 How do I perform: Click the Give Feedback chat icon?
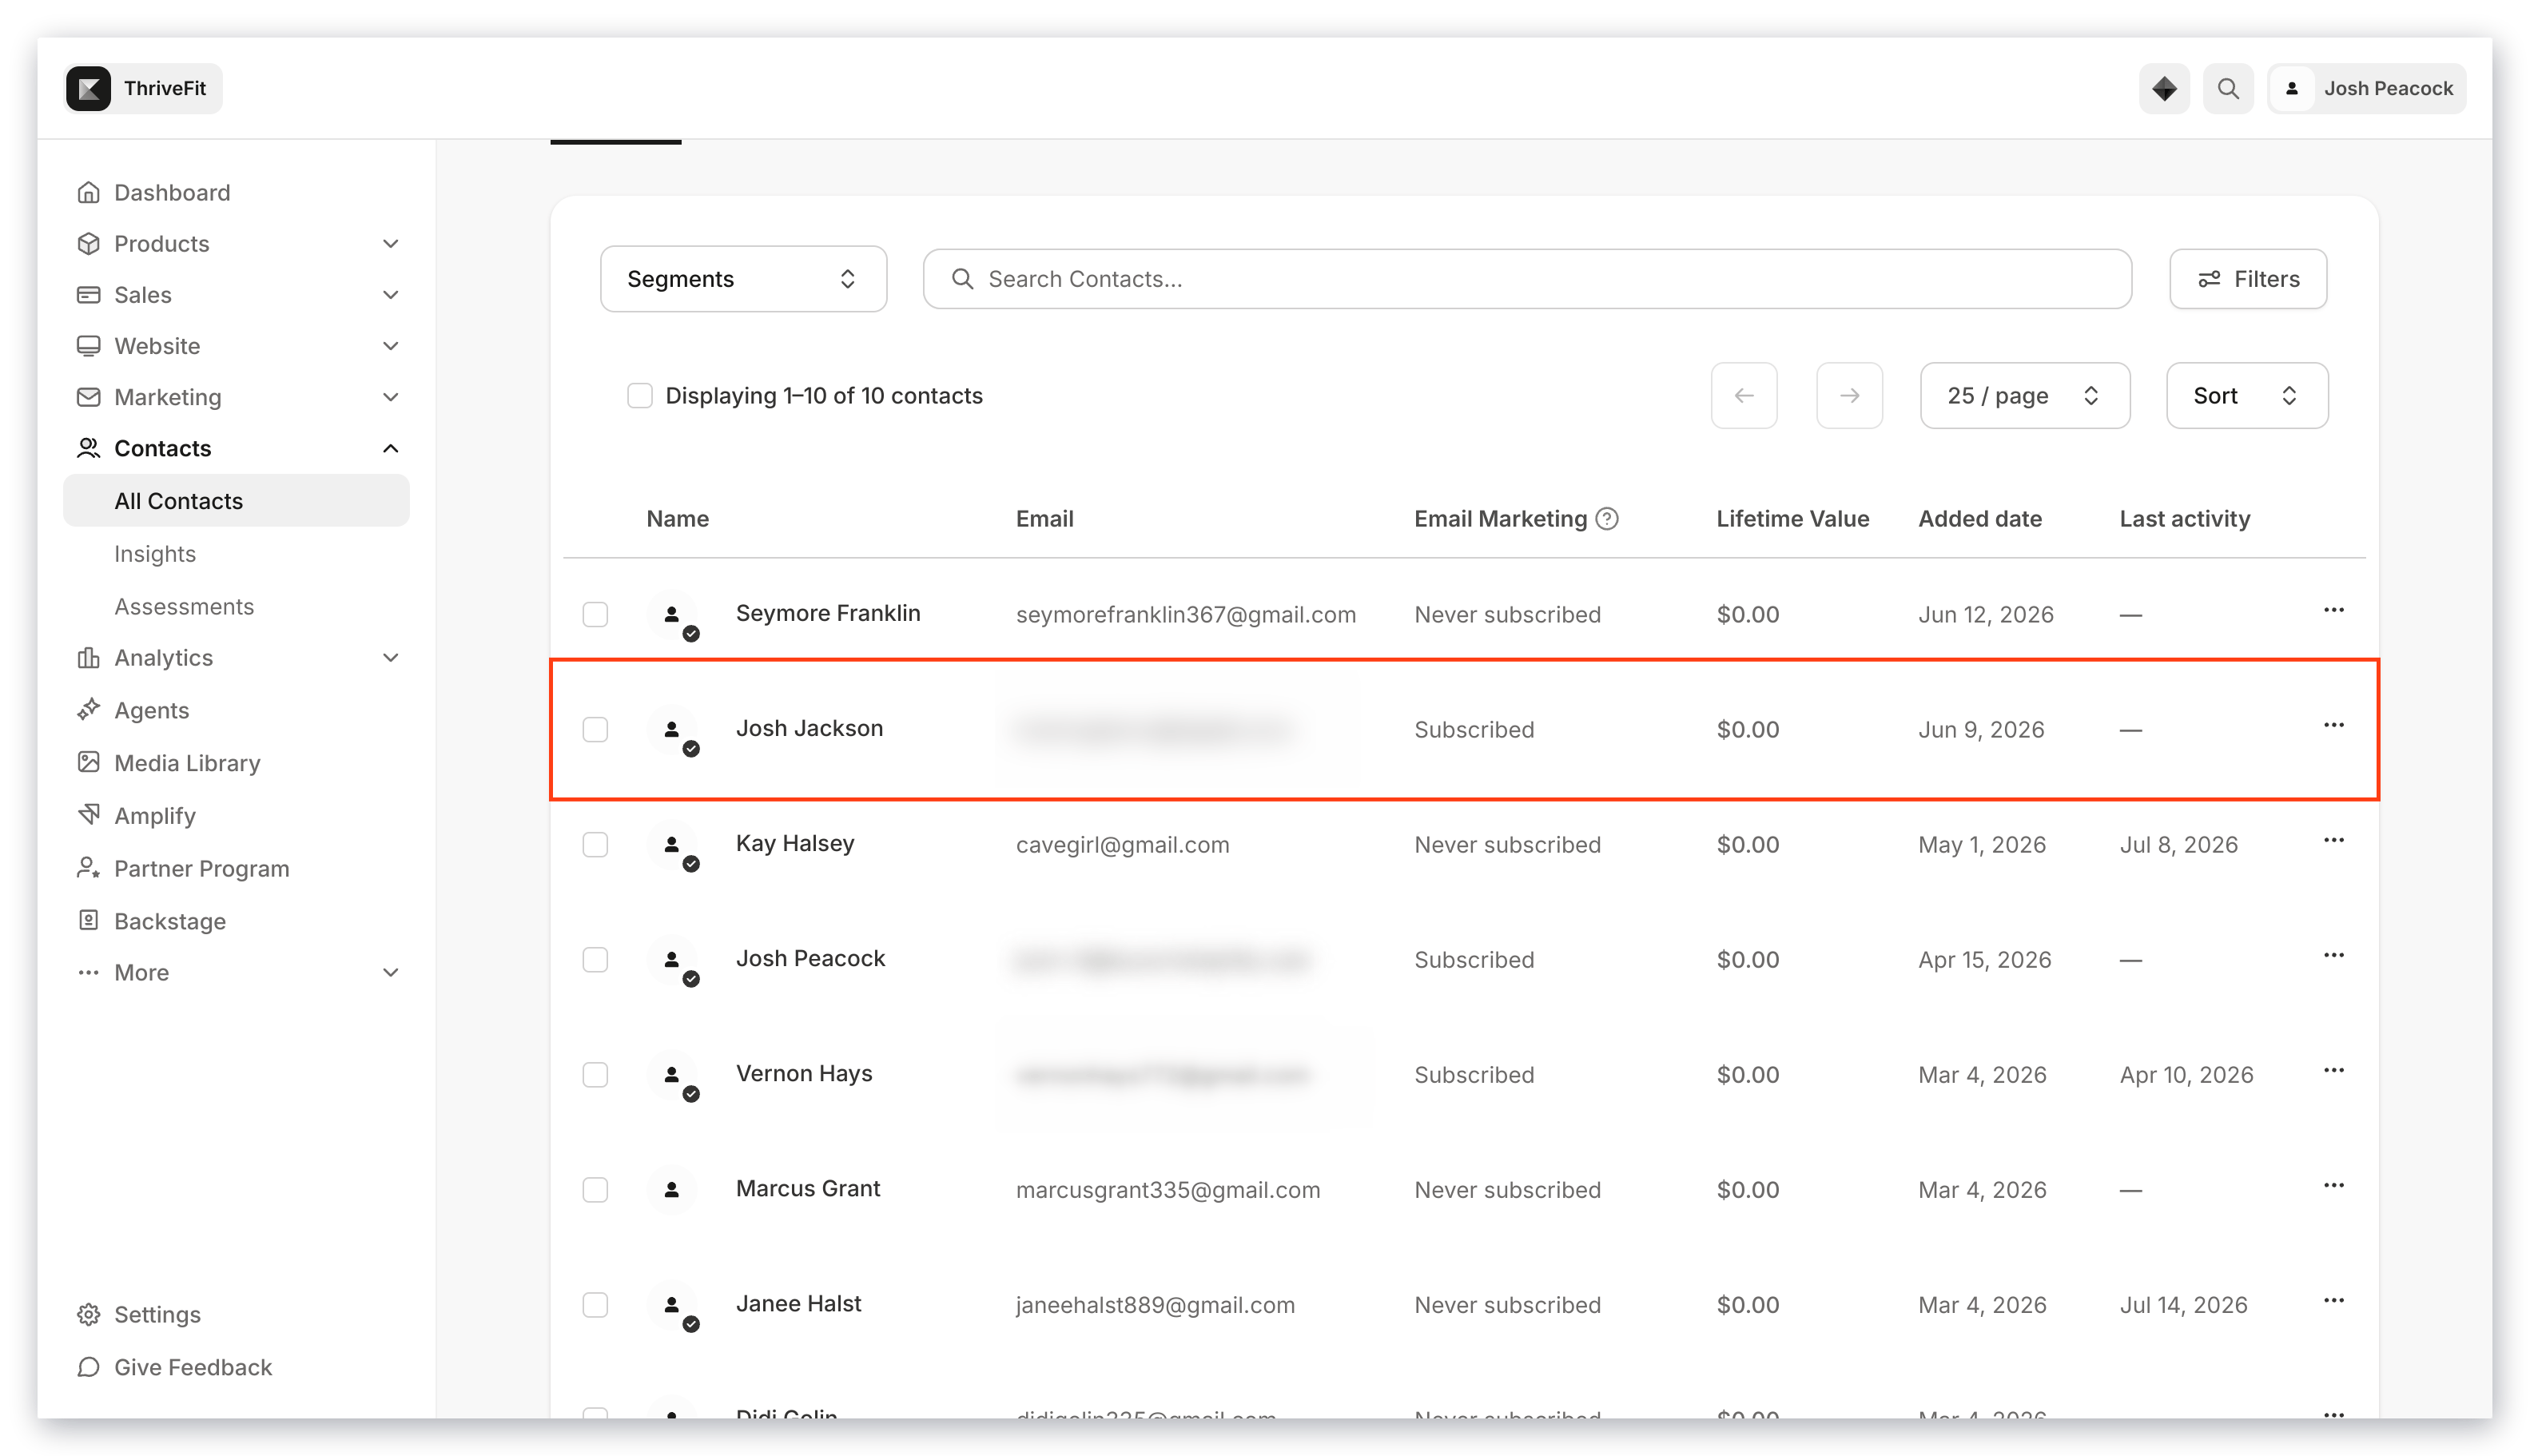click(x=89, y=1366)
